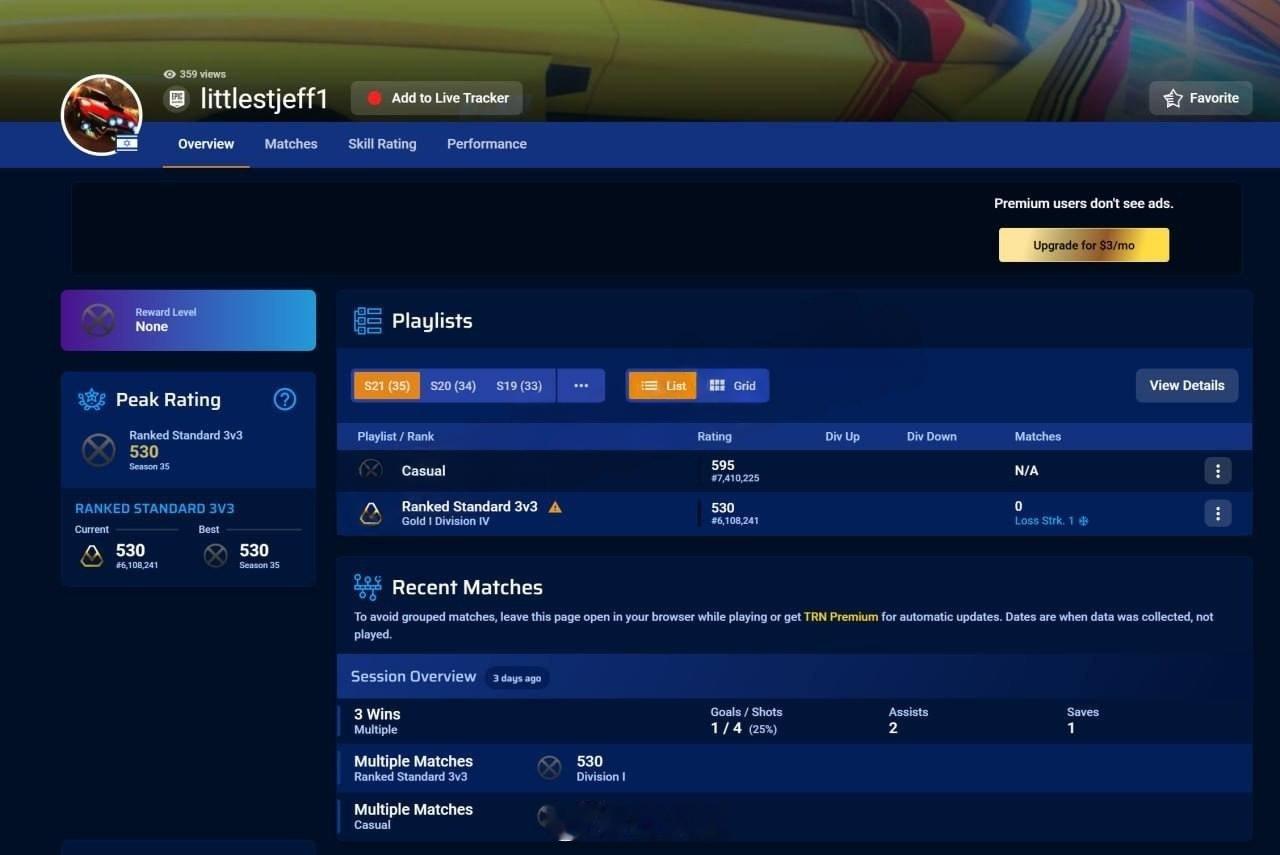The image size is (1280, 855).
Task: Add player to Live Tracker
Action: 437,98
